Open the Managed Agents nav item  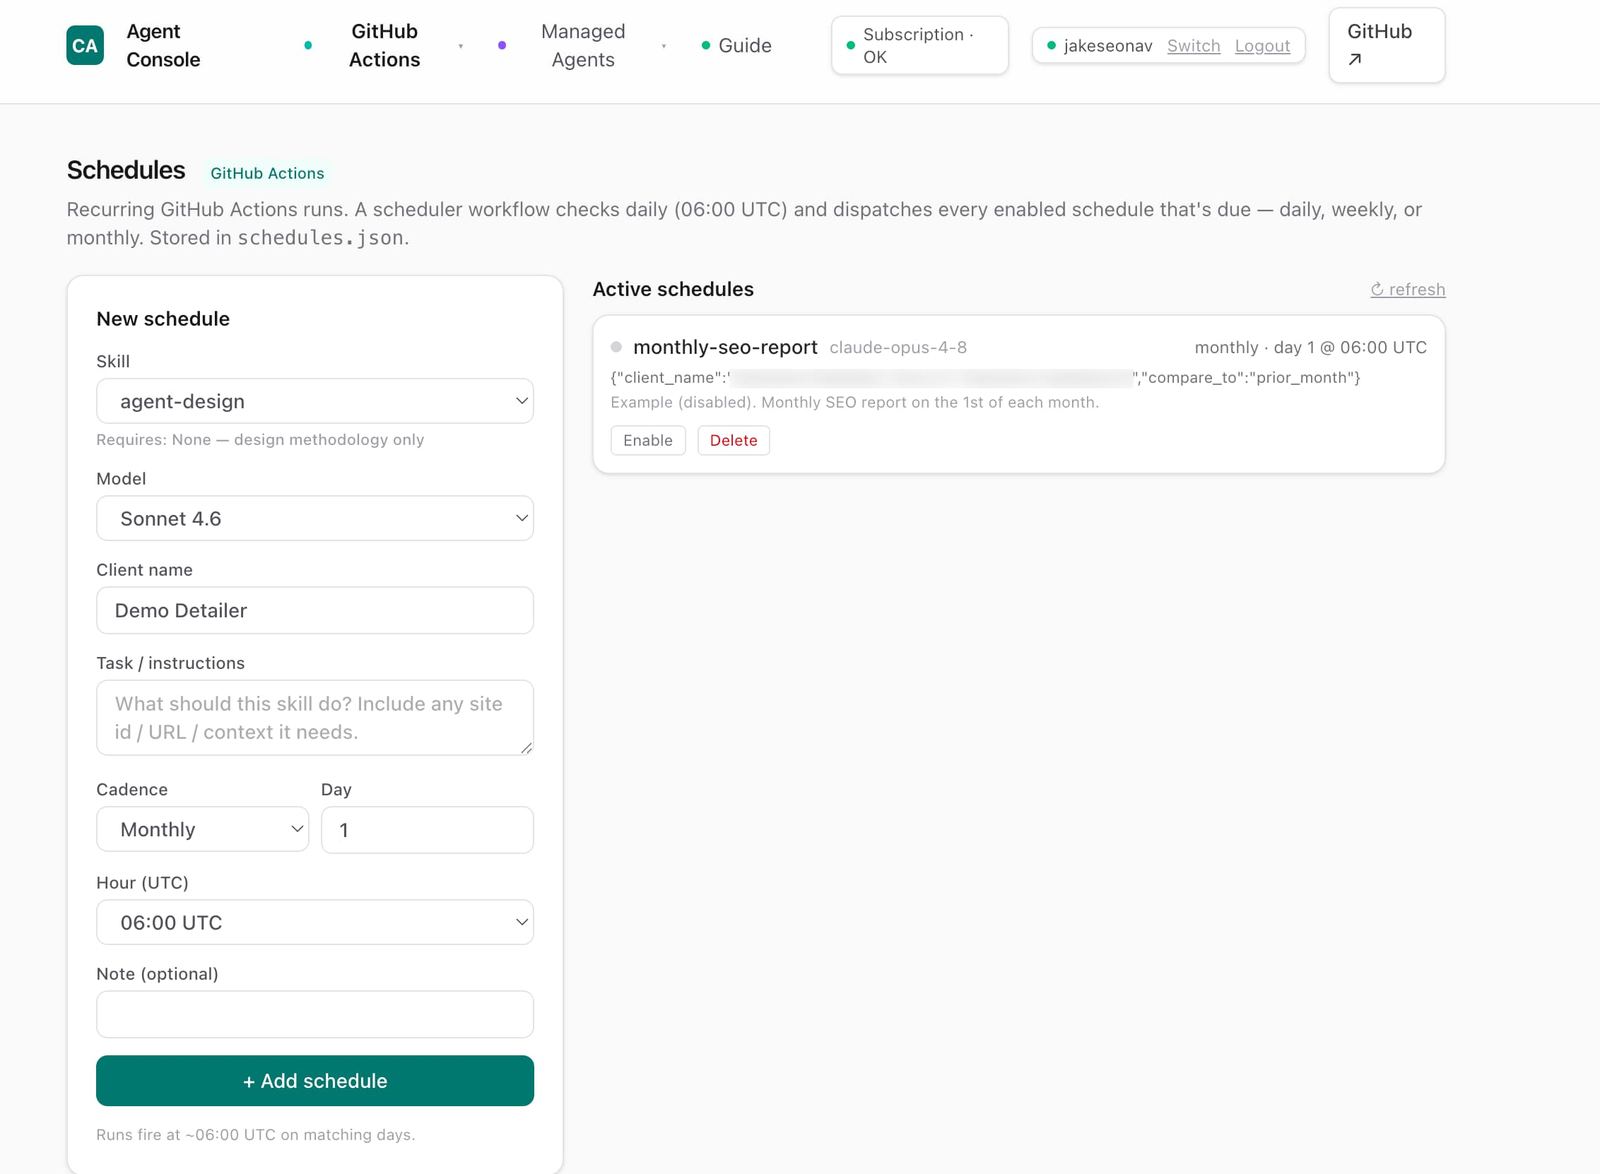click(x=583, y=46)
